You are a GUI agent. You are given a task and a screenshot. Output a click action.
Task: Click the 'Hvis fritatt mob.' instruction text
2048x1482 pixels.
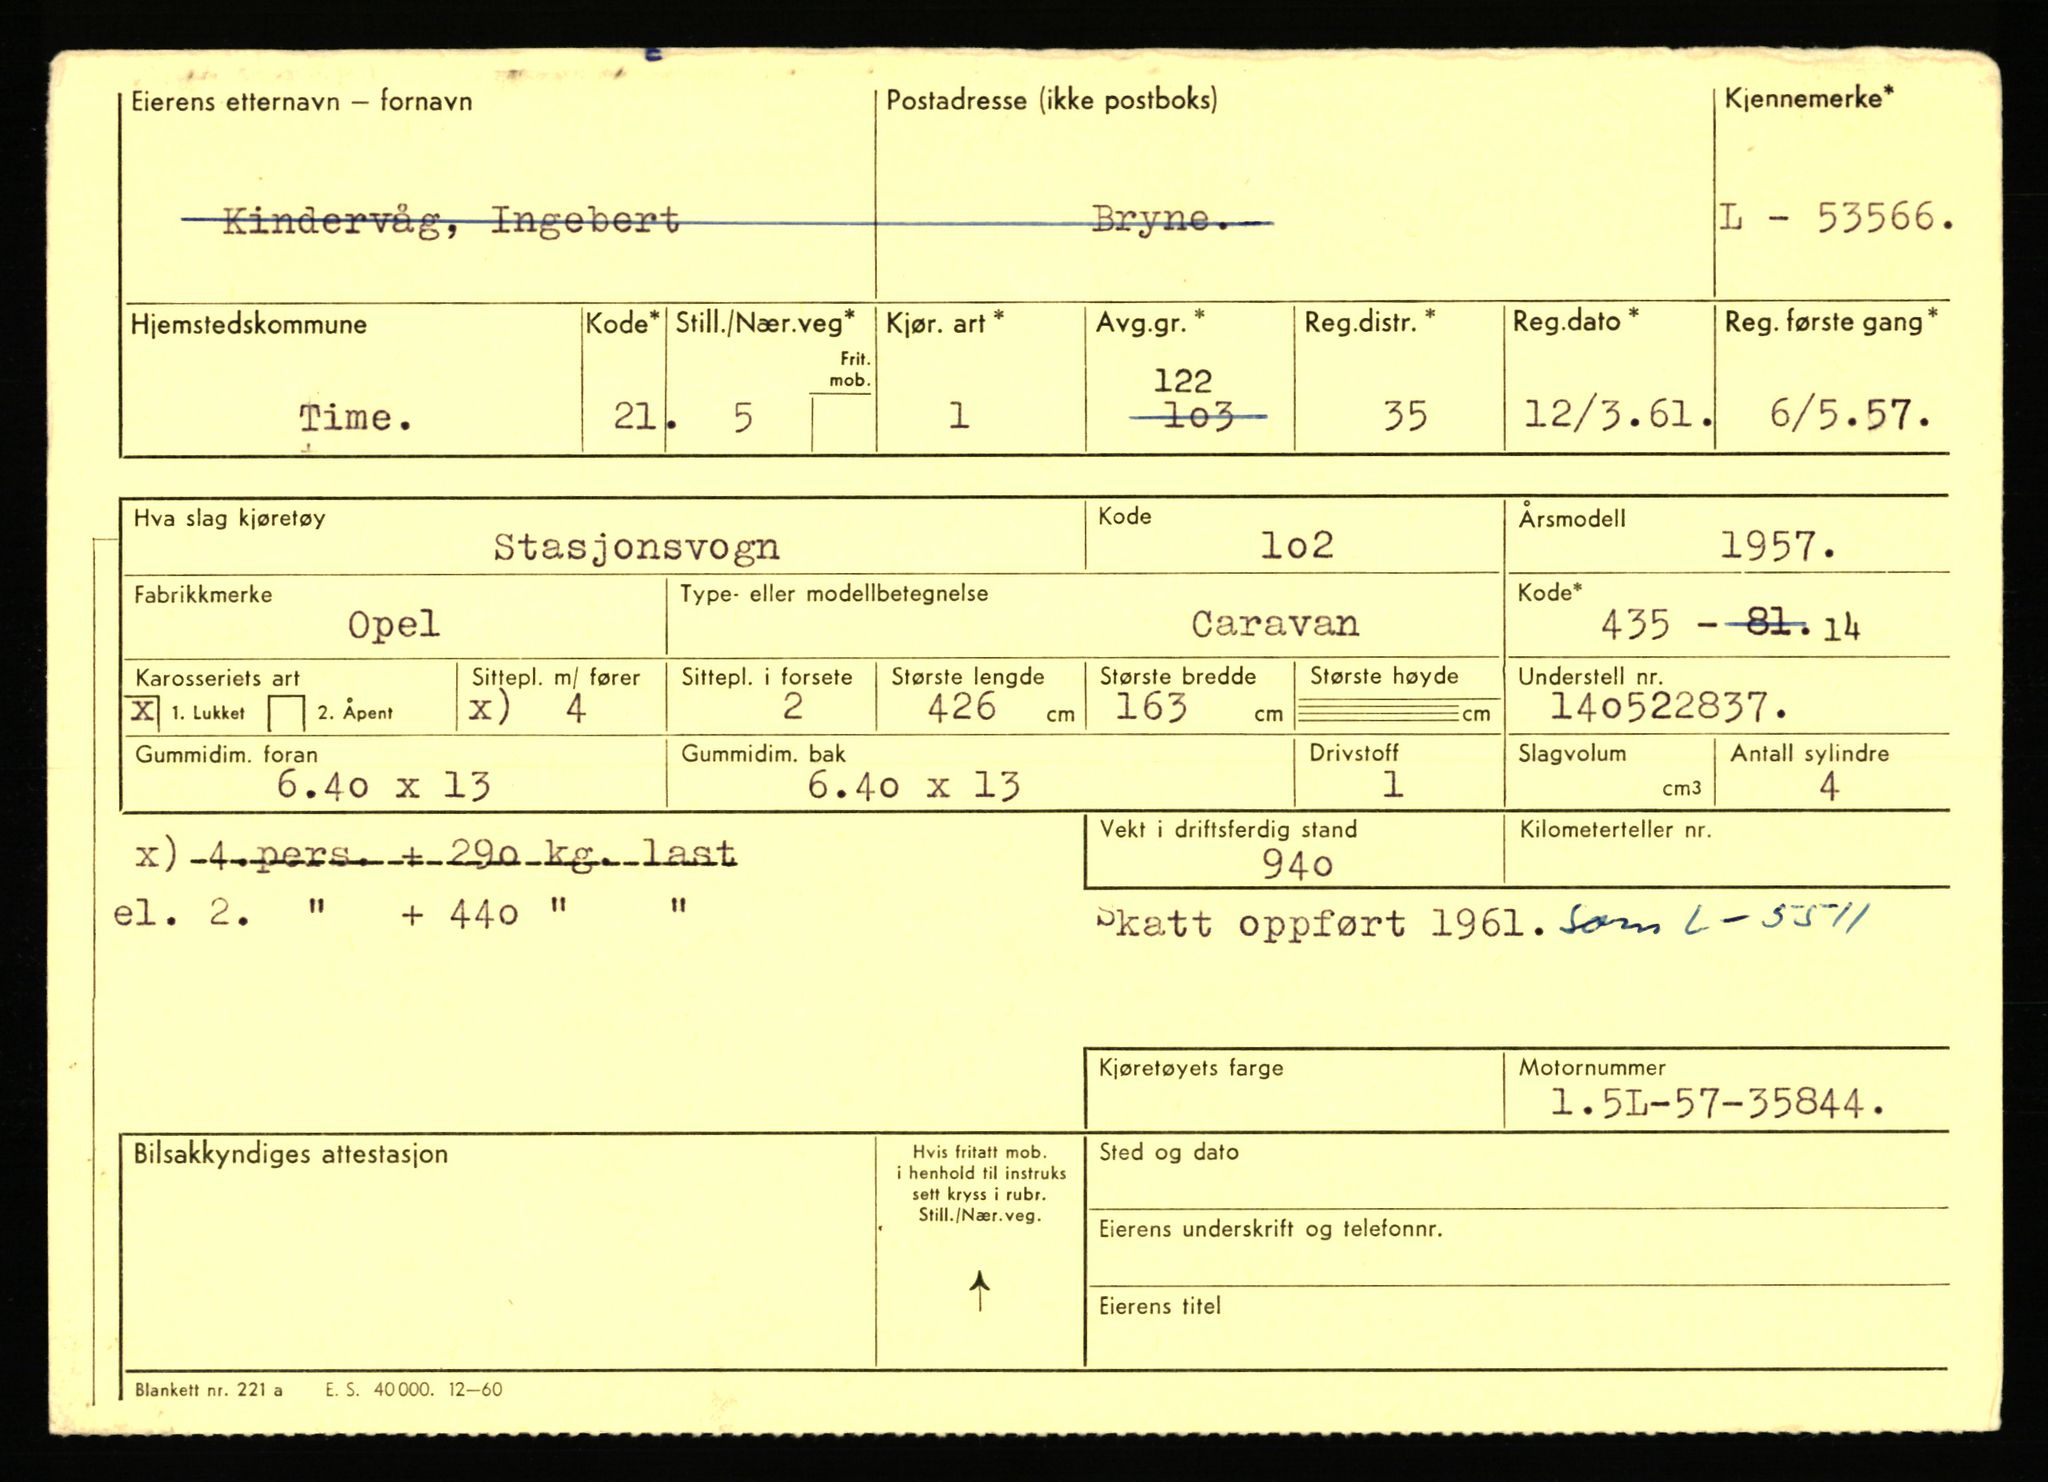pyautogui.click(x=980, y=1184)
